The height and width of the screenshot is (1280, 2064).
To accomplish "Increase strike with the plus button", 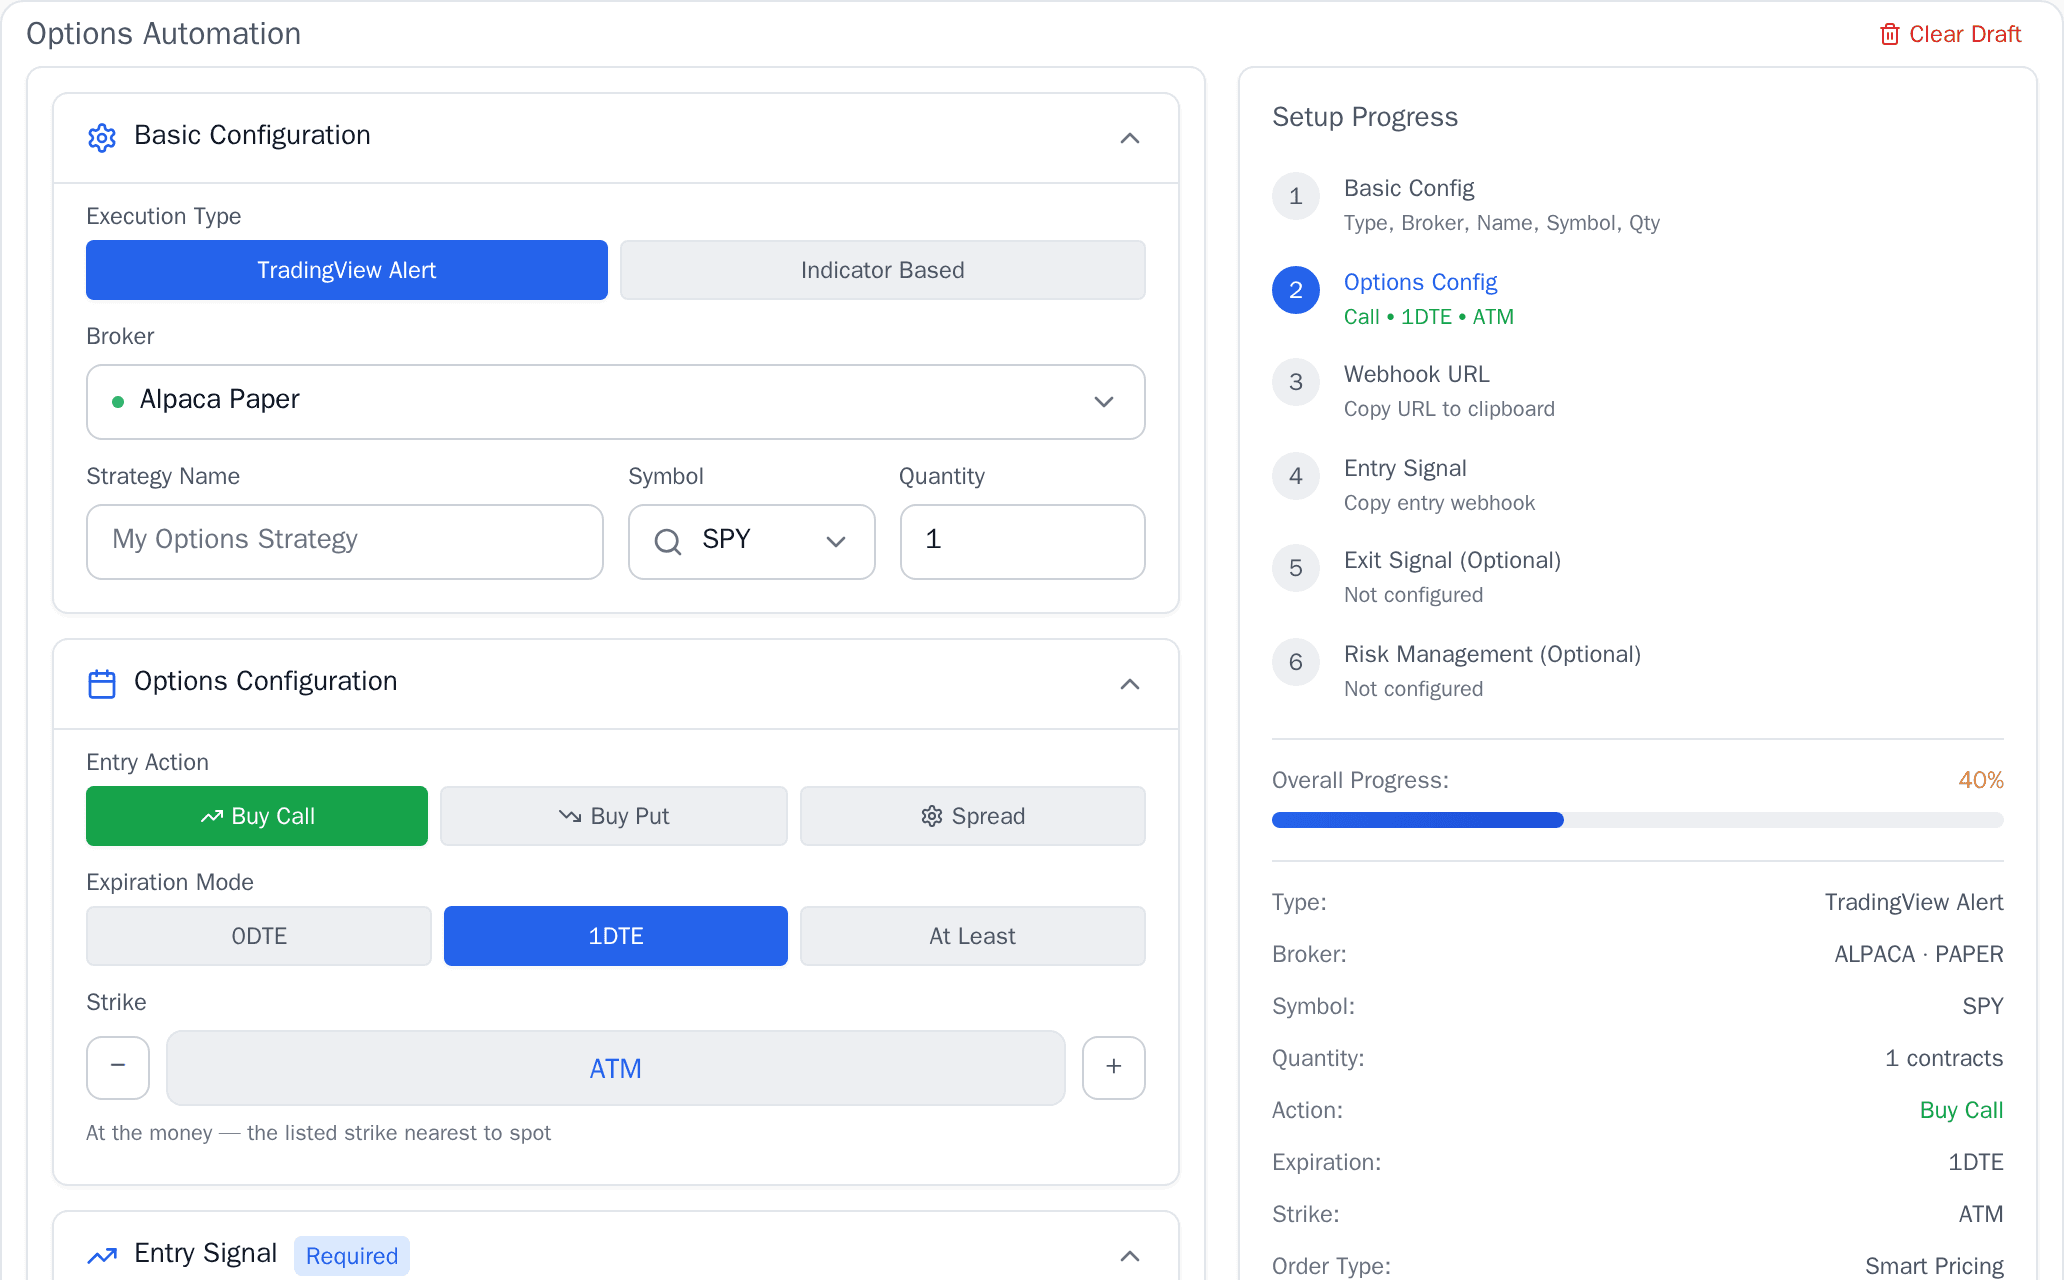I will [x=1114, y=1067].
